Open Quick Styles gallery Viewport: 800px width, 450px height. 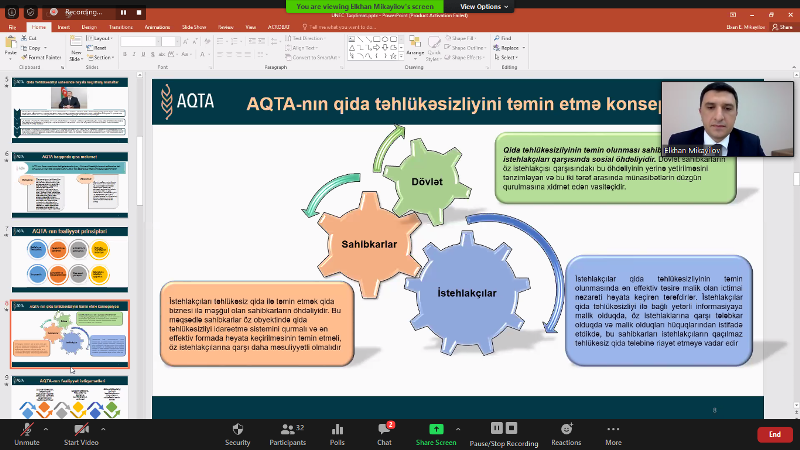pos(434,48)
